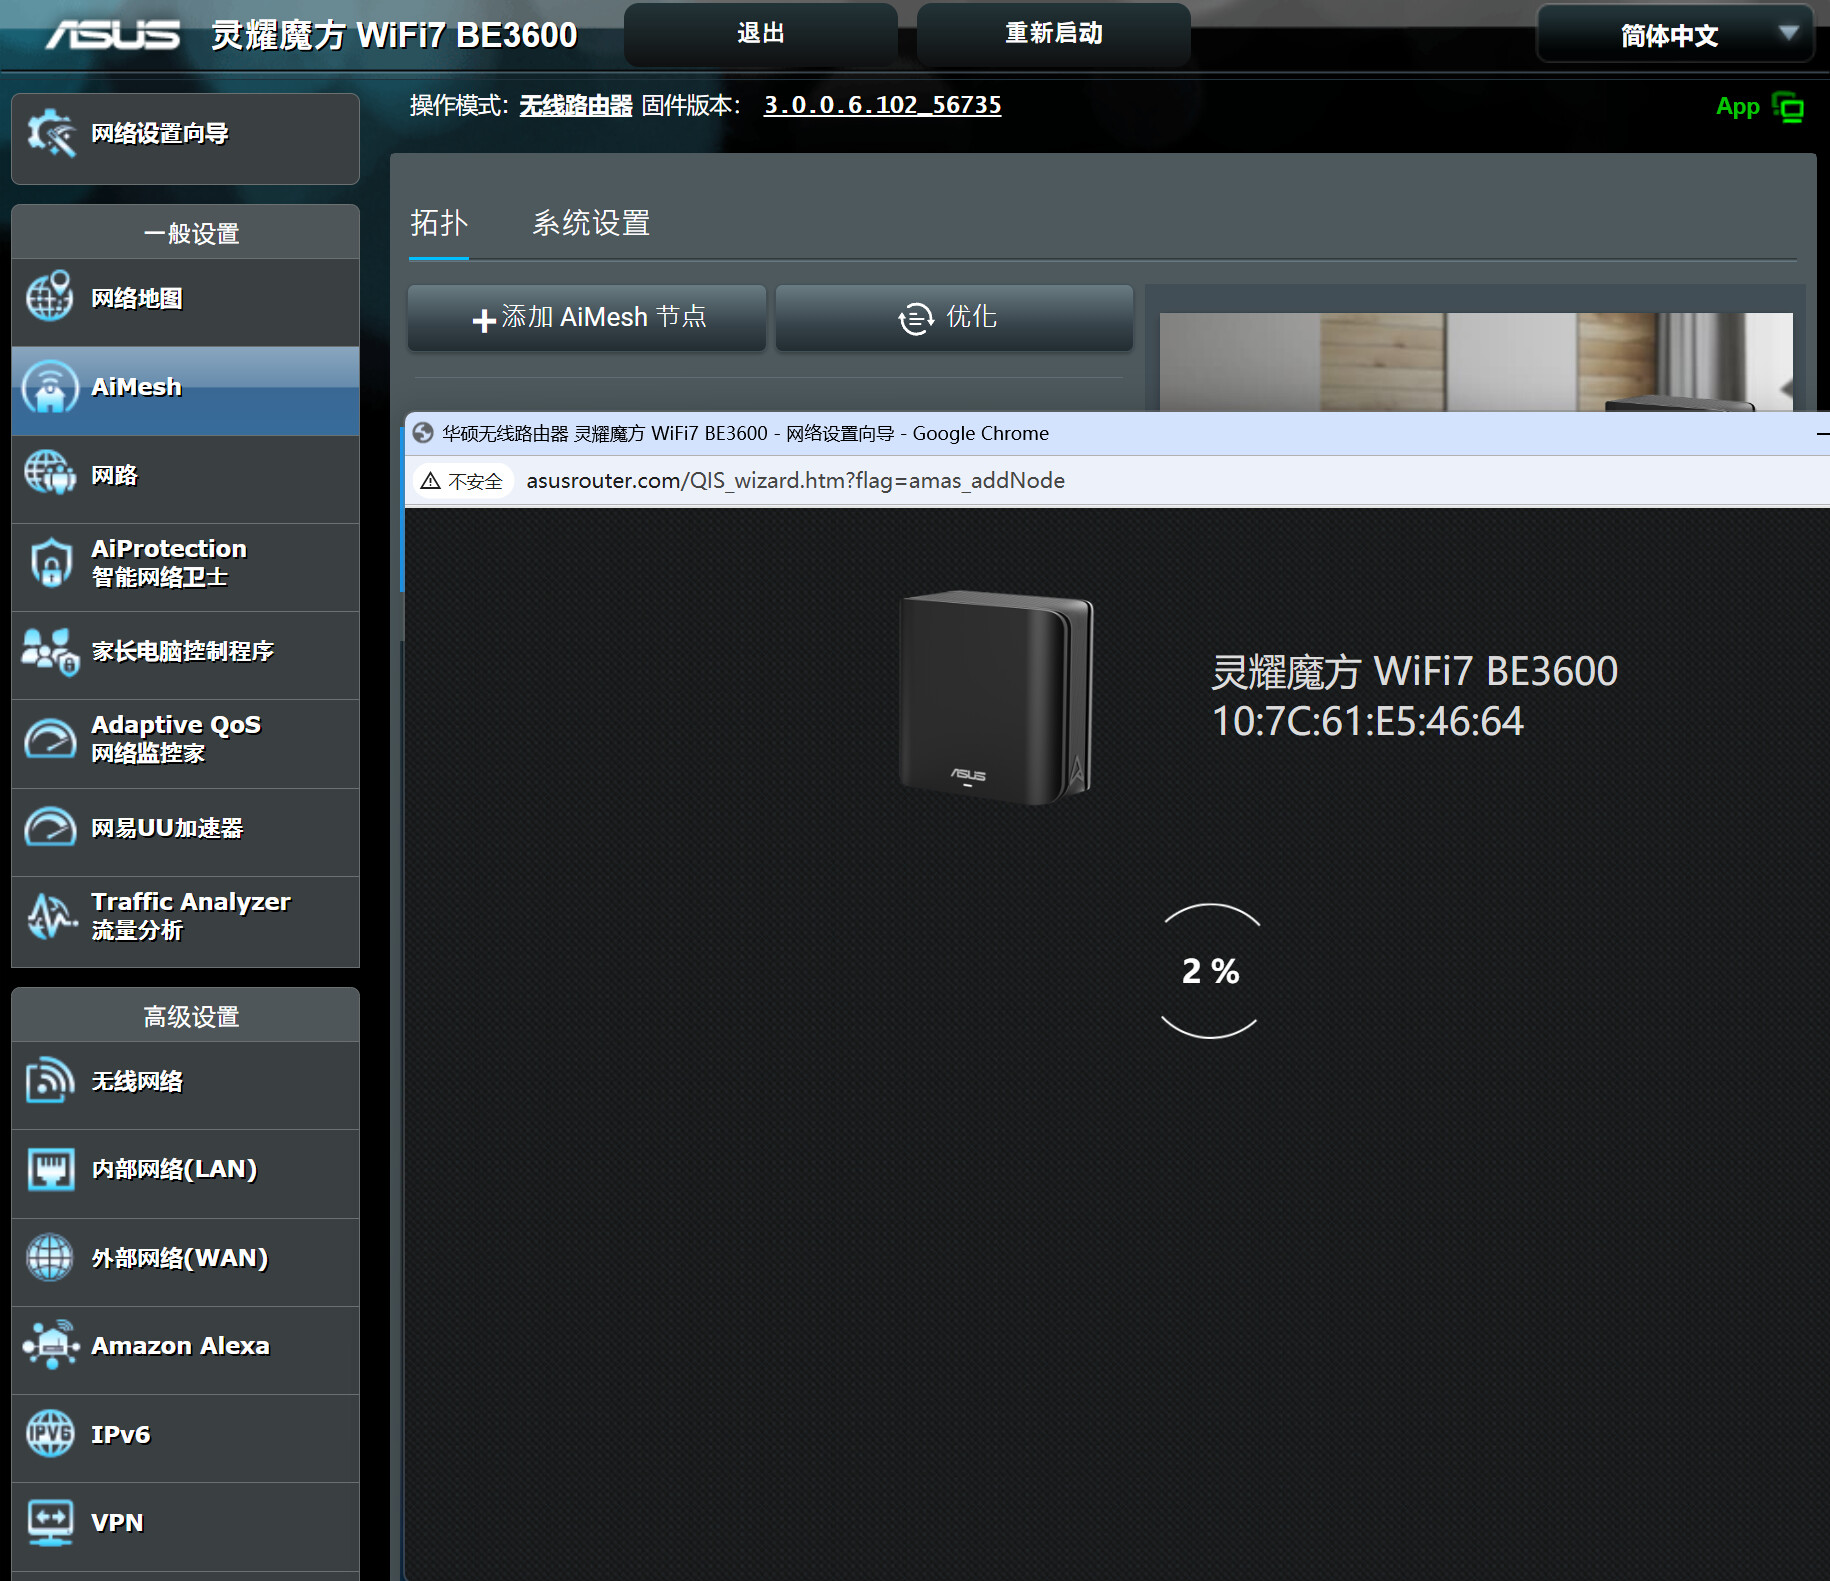1830x1581 pixels.
Task: Click the App link text
Action: pyautogui.click(x=1737, y=107)
